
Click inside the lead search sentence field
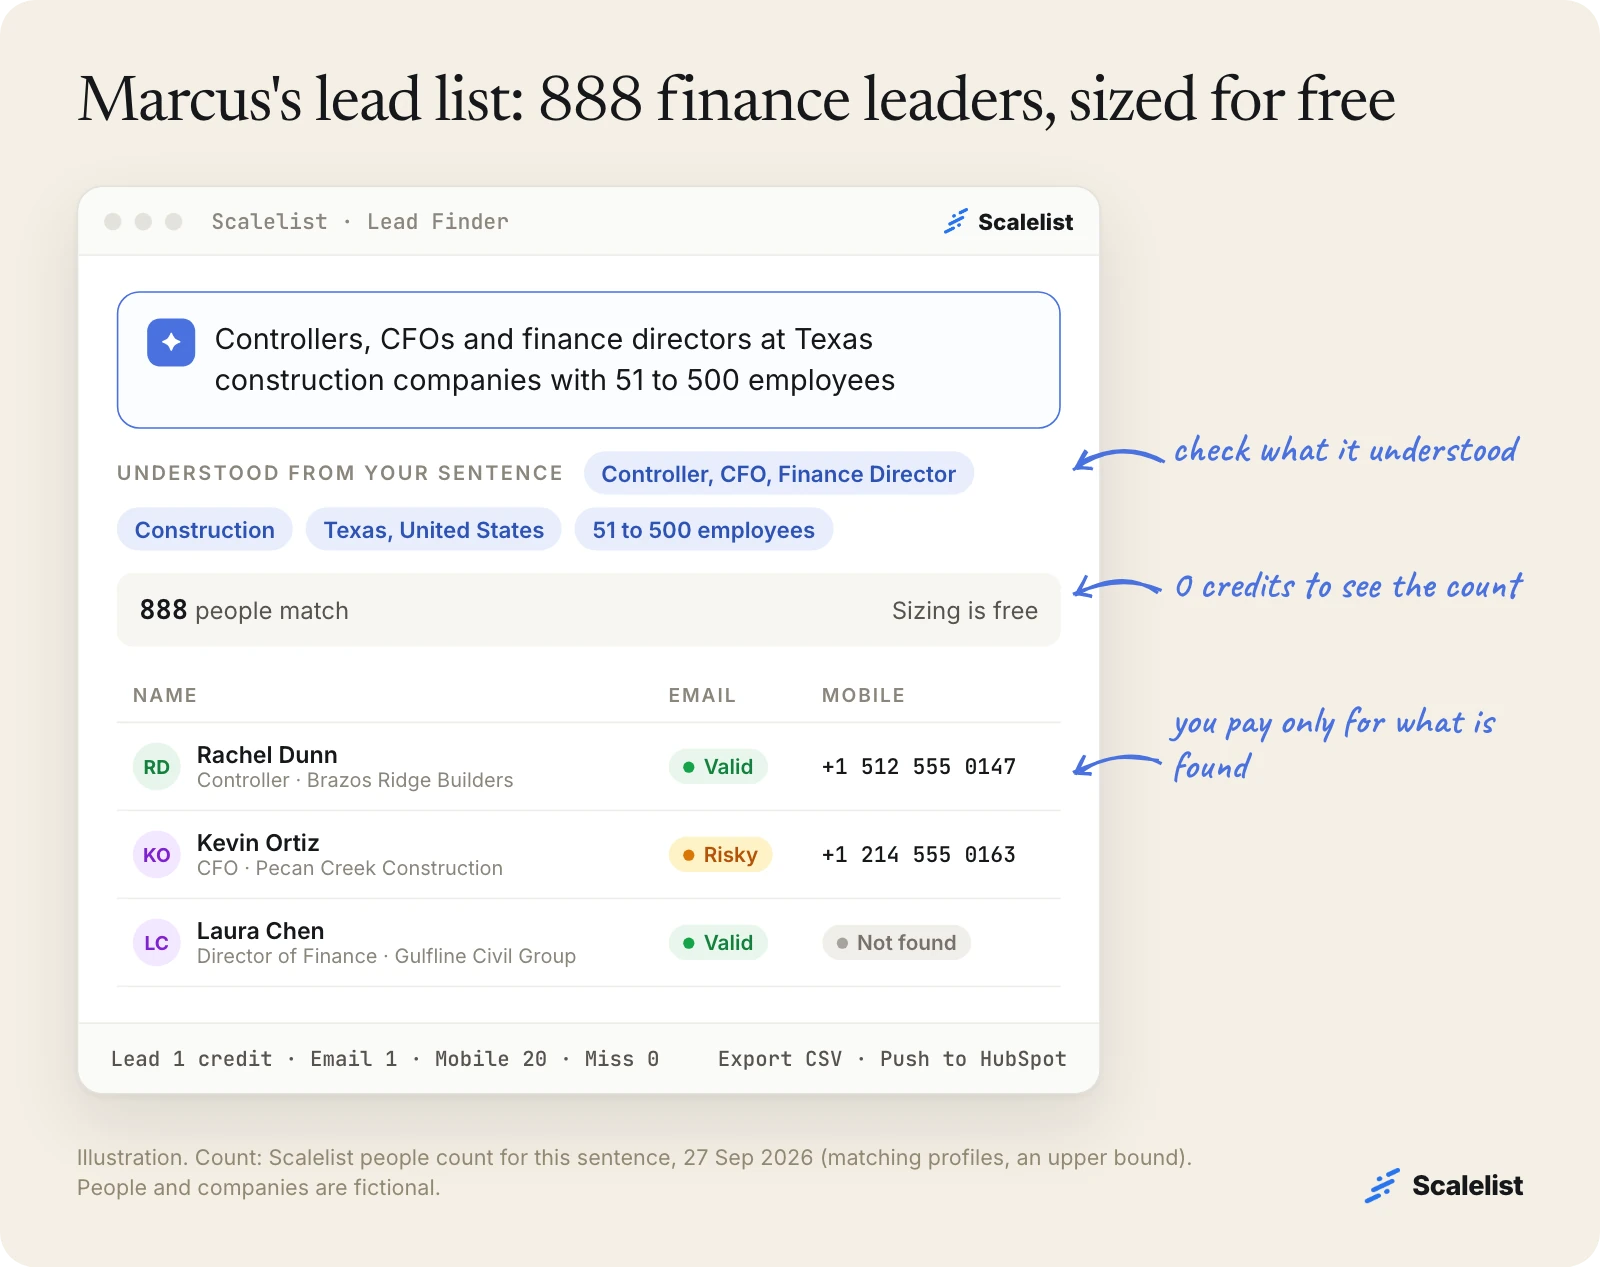pyautogui.click(x=588, y=360)
